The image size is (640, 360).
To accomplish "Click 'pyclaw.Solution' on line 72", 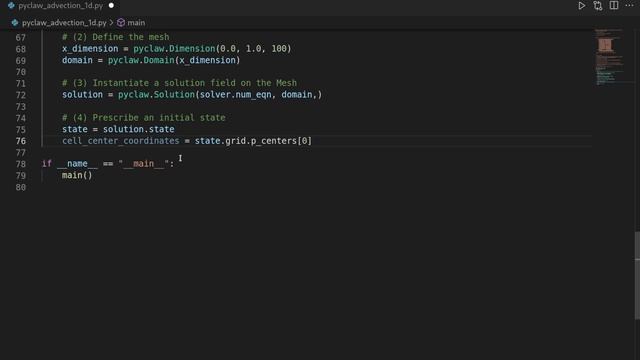I will coord(156,95).
